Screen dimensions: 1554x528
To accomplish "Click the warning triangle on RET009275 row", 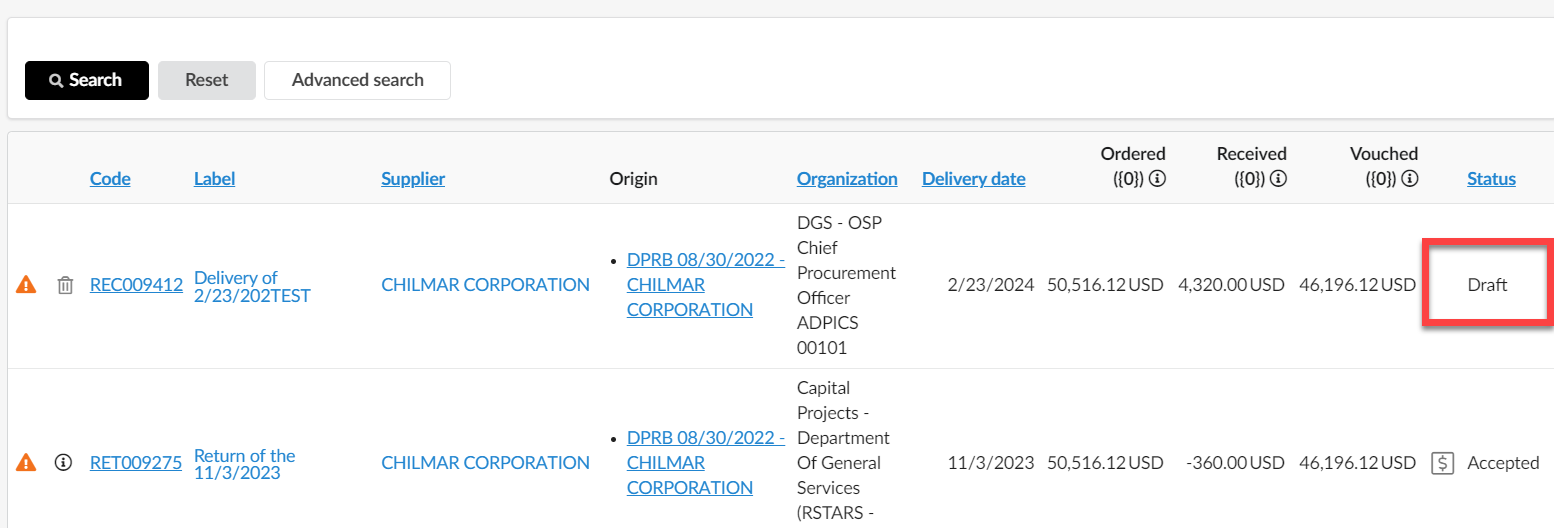I will coord(26,463).
